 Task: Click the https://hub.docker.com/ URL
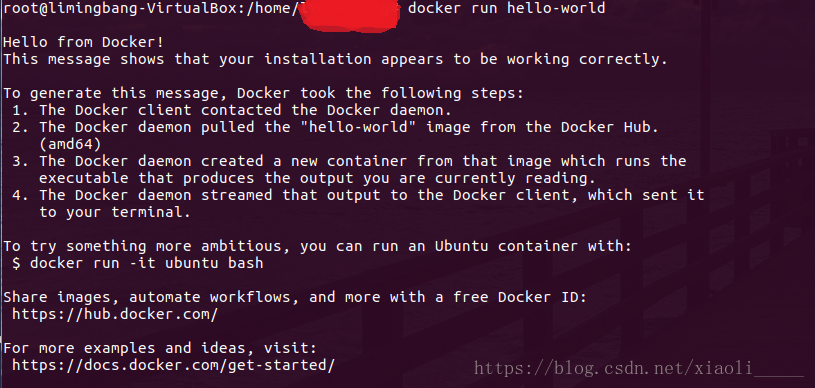pyautogui.click(x=115, y=314)
